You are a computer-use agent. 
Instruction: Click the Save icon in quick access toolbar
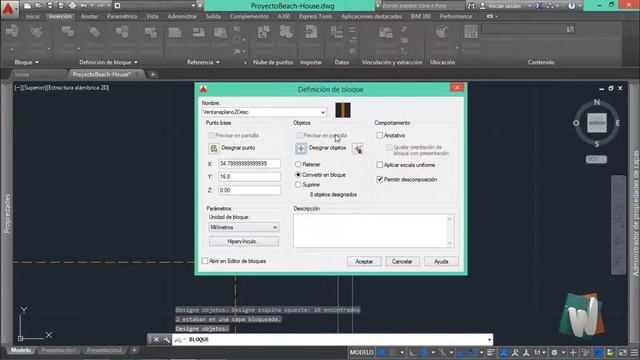click(x=50, y=6)
